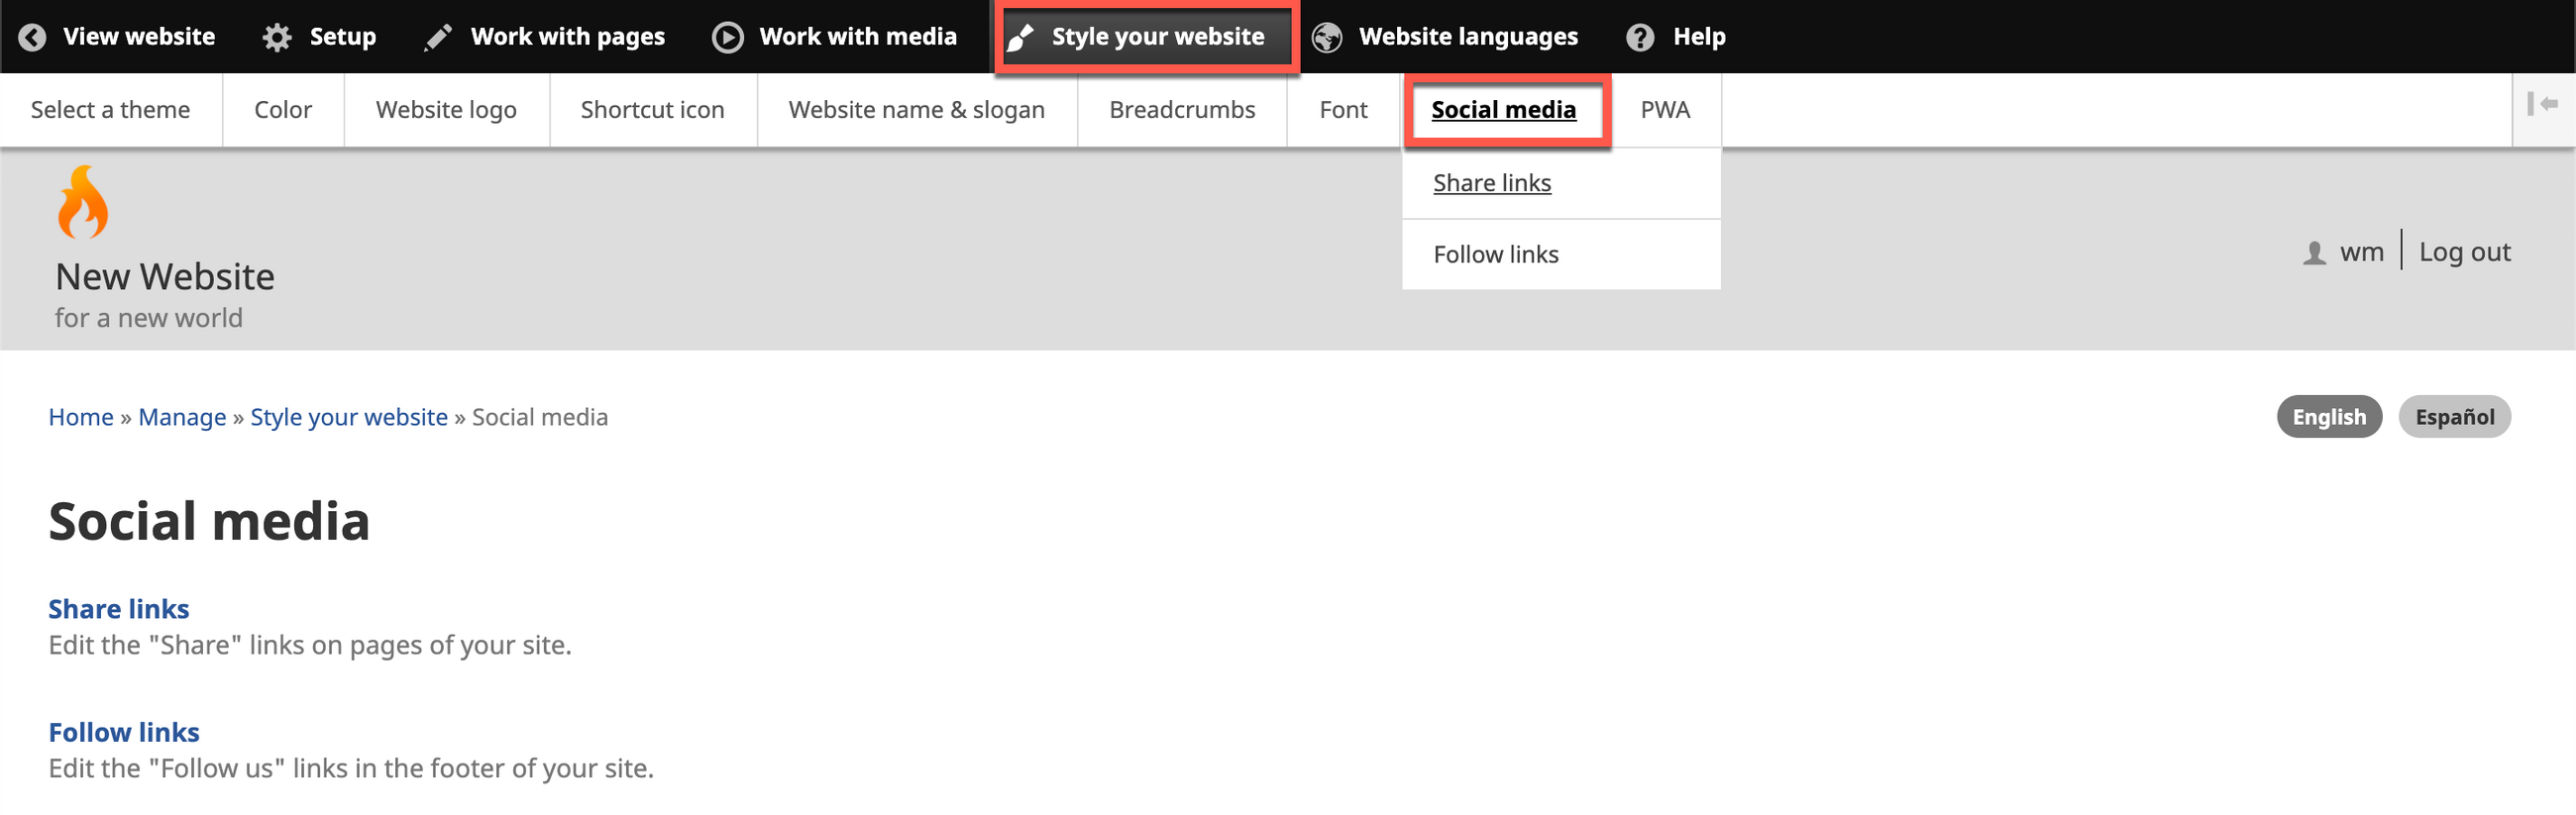Go to Manage in the breadcrumb
2576x815 pixels.
(182, 417)
